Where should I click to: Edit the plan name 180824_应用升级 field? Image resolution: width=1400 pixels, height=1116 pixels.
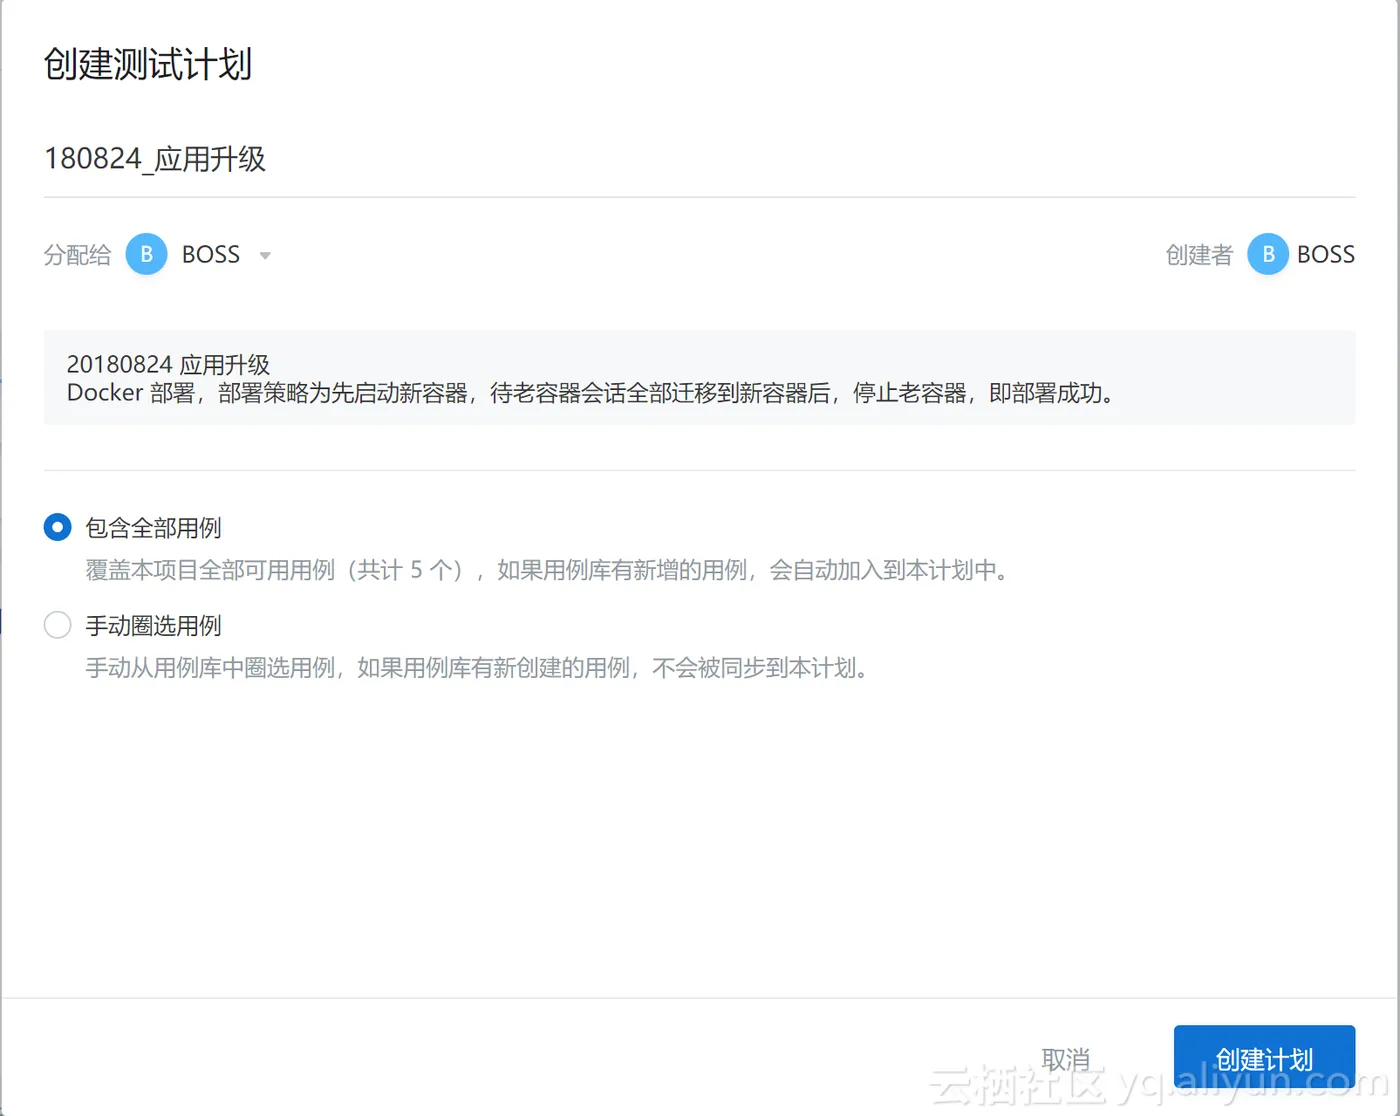699,159
